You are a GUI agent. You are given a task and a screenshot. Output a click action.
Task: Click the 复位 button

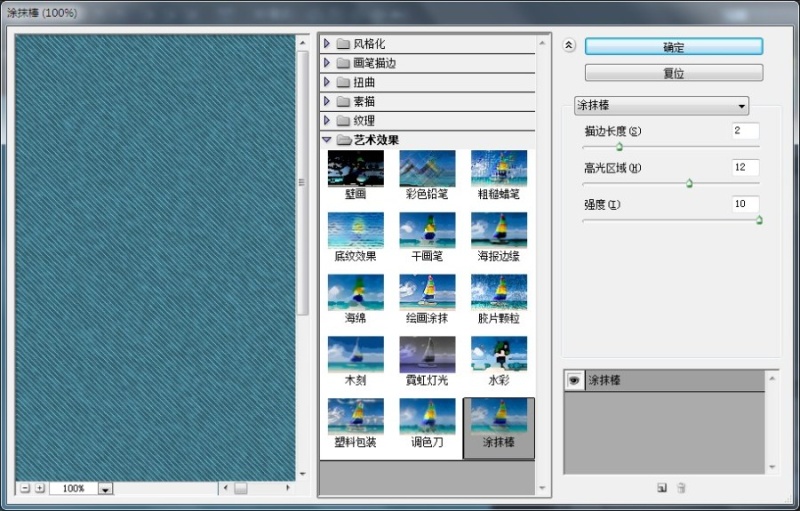[x=673, y=73]
